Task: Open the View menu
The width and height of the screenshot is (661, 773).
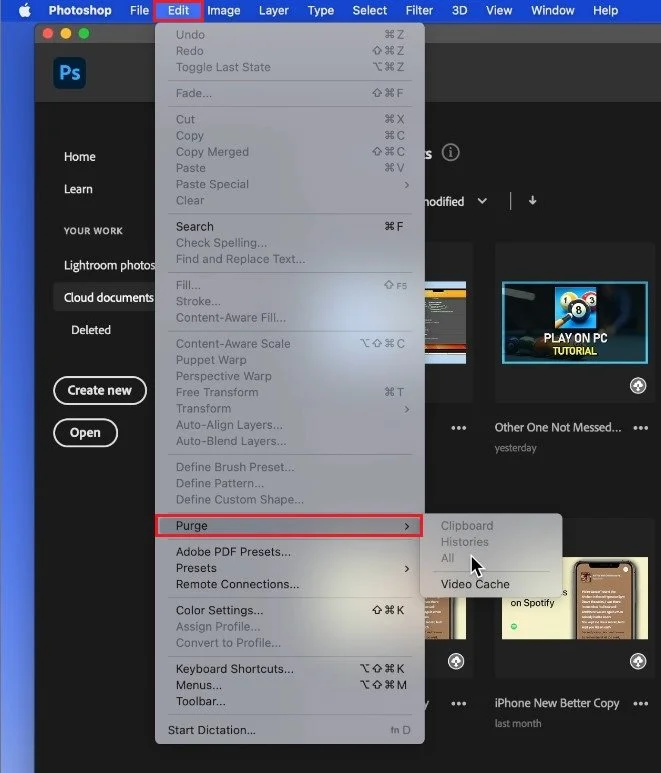Action: (499, 10)
